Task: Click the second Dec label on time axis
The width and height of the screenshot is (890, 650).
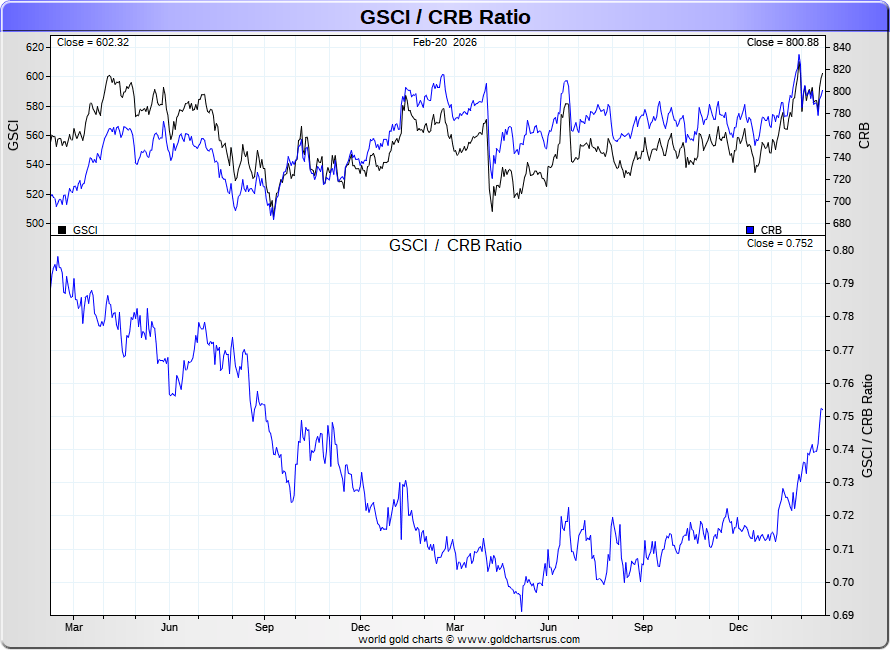Action: [x=738, y=627]
